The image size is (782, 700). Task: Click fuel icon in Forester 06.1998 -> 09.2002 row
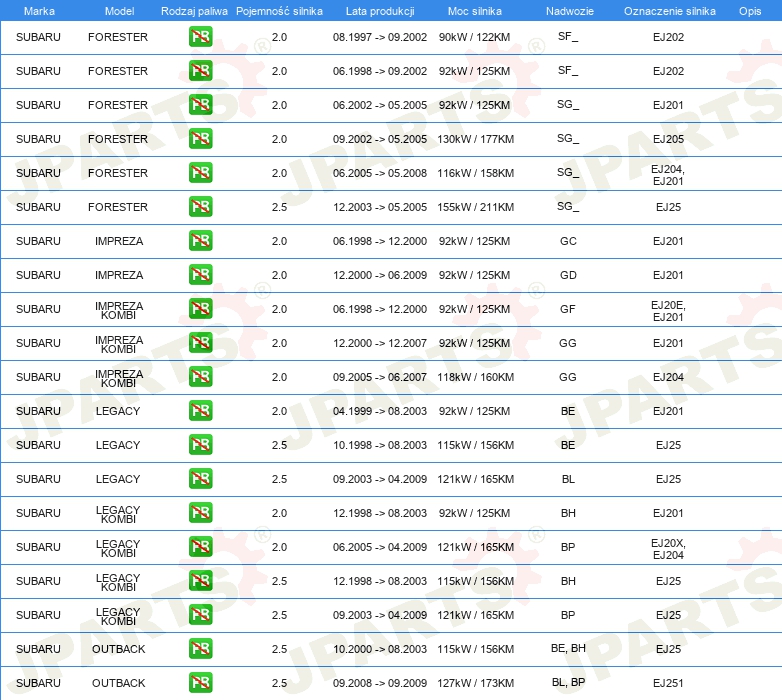coord(200,71)
